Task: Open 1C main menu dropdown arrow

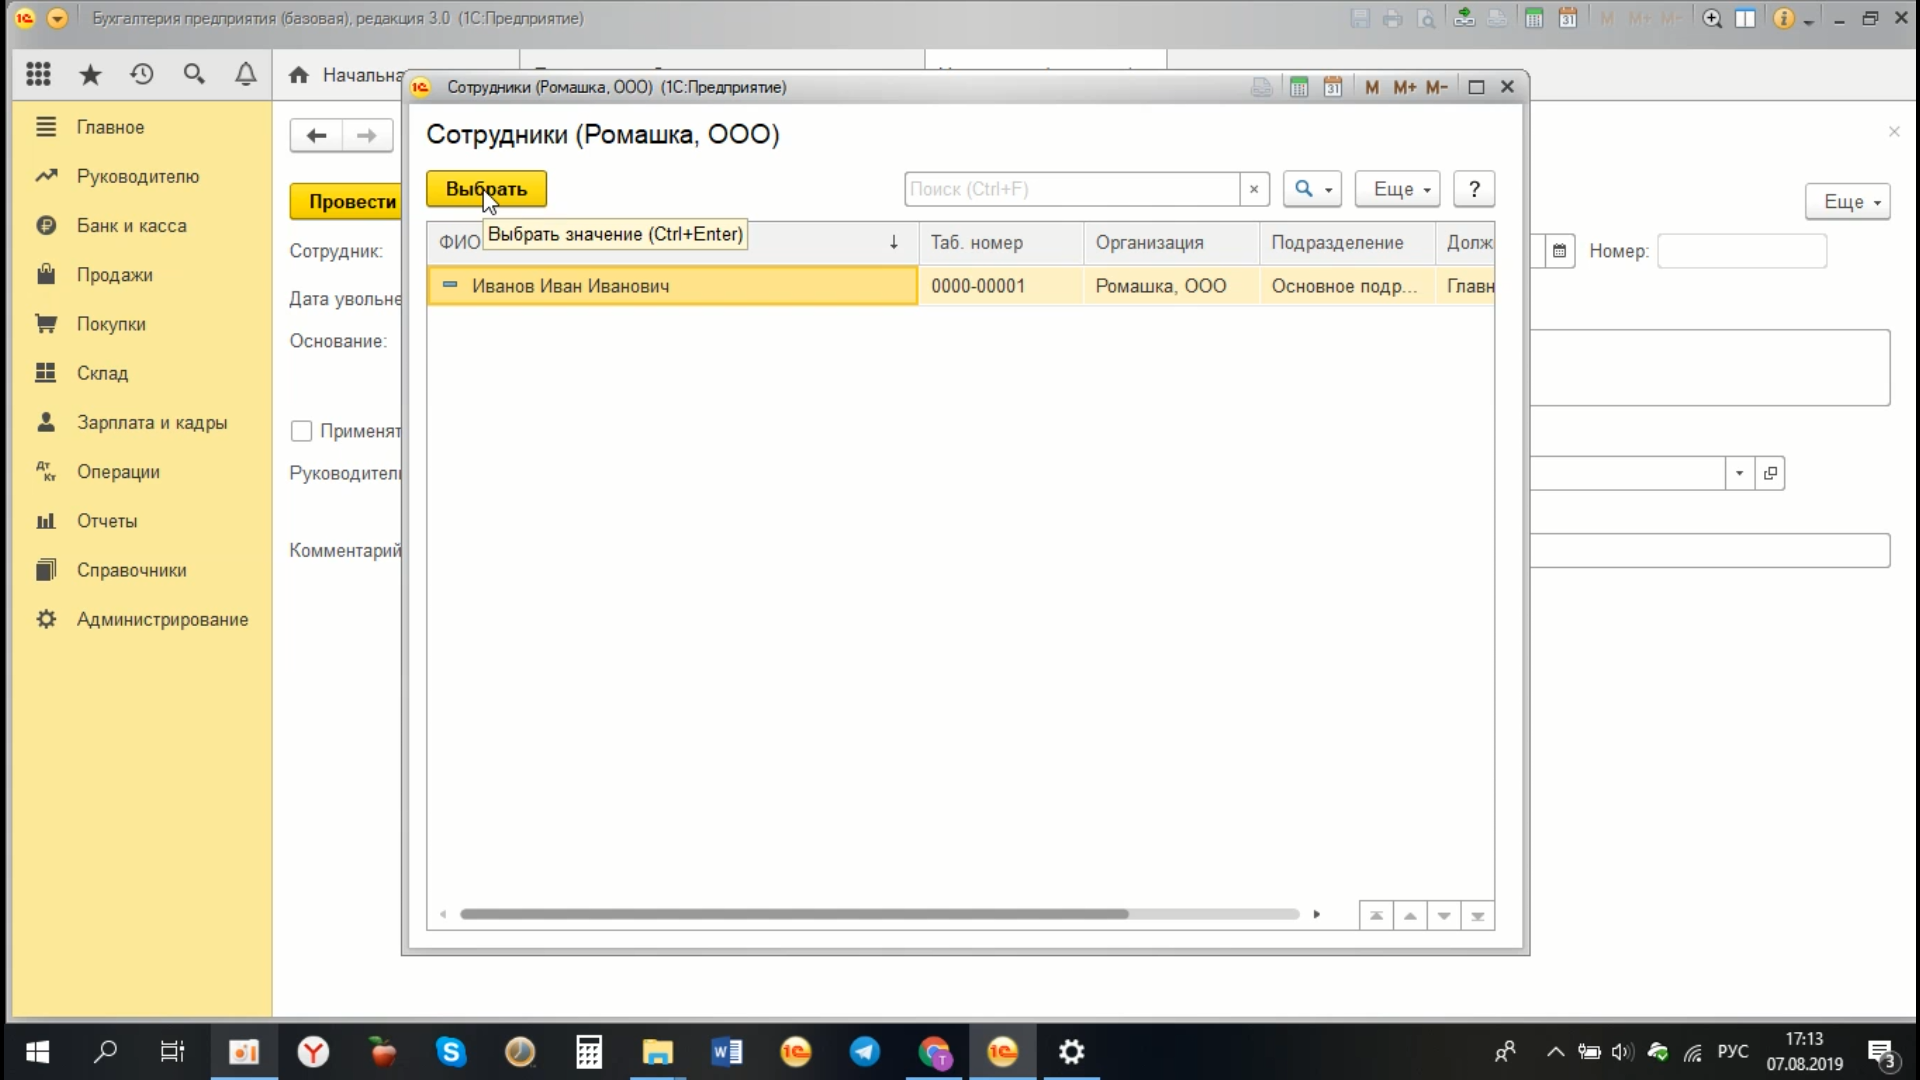Action: [57, 18]
